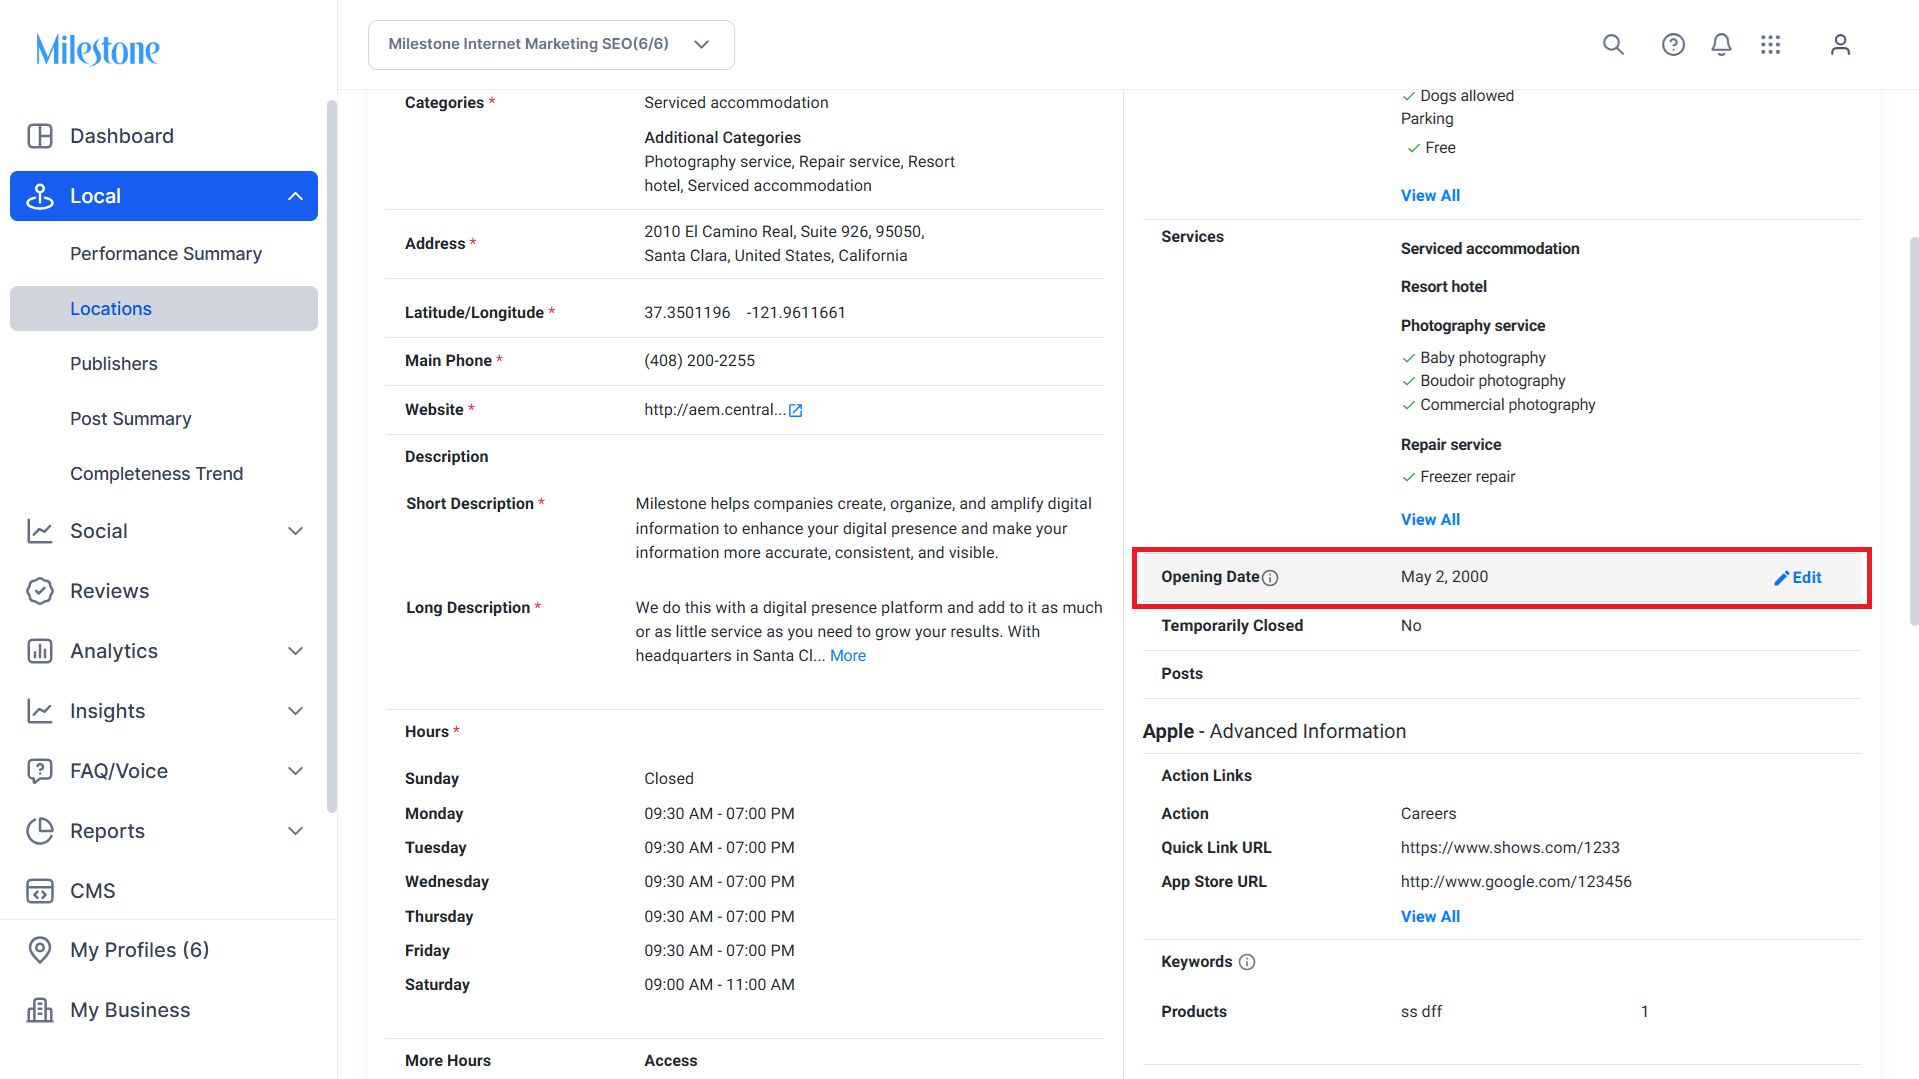Click the Social chart icon
This screenshot has width=1919, height=1079.
click(x=40, y=531)
